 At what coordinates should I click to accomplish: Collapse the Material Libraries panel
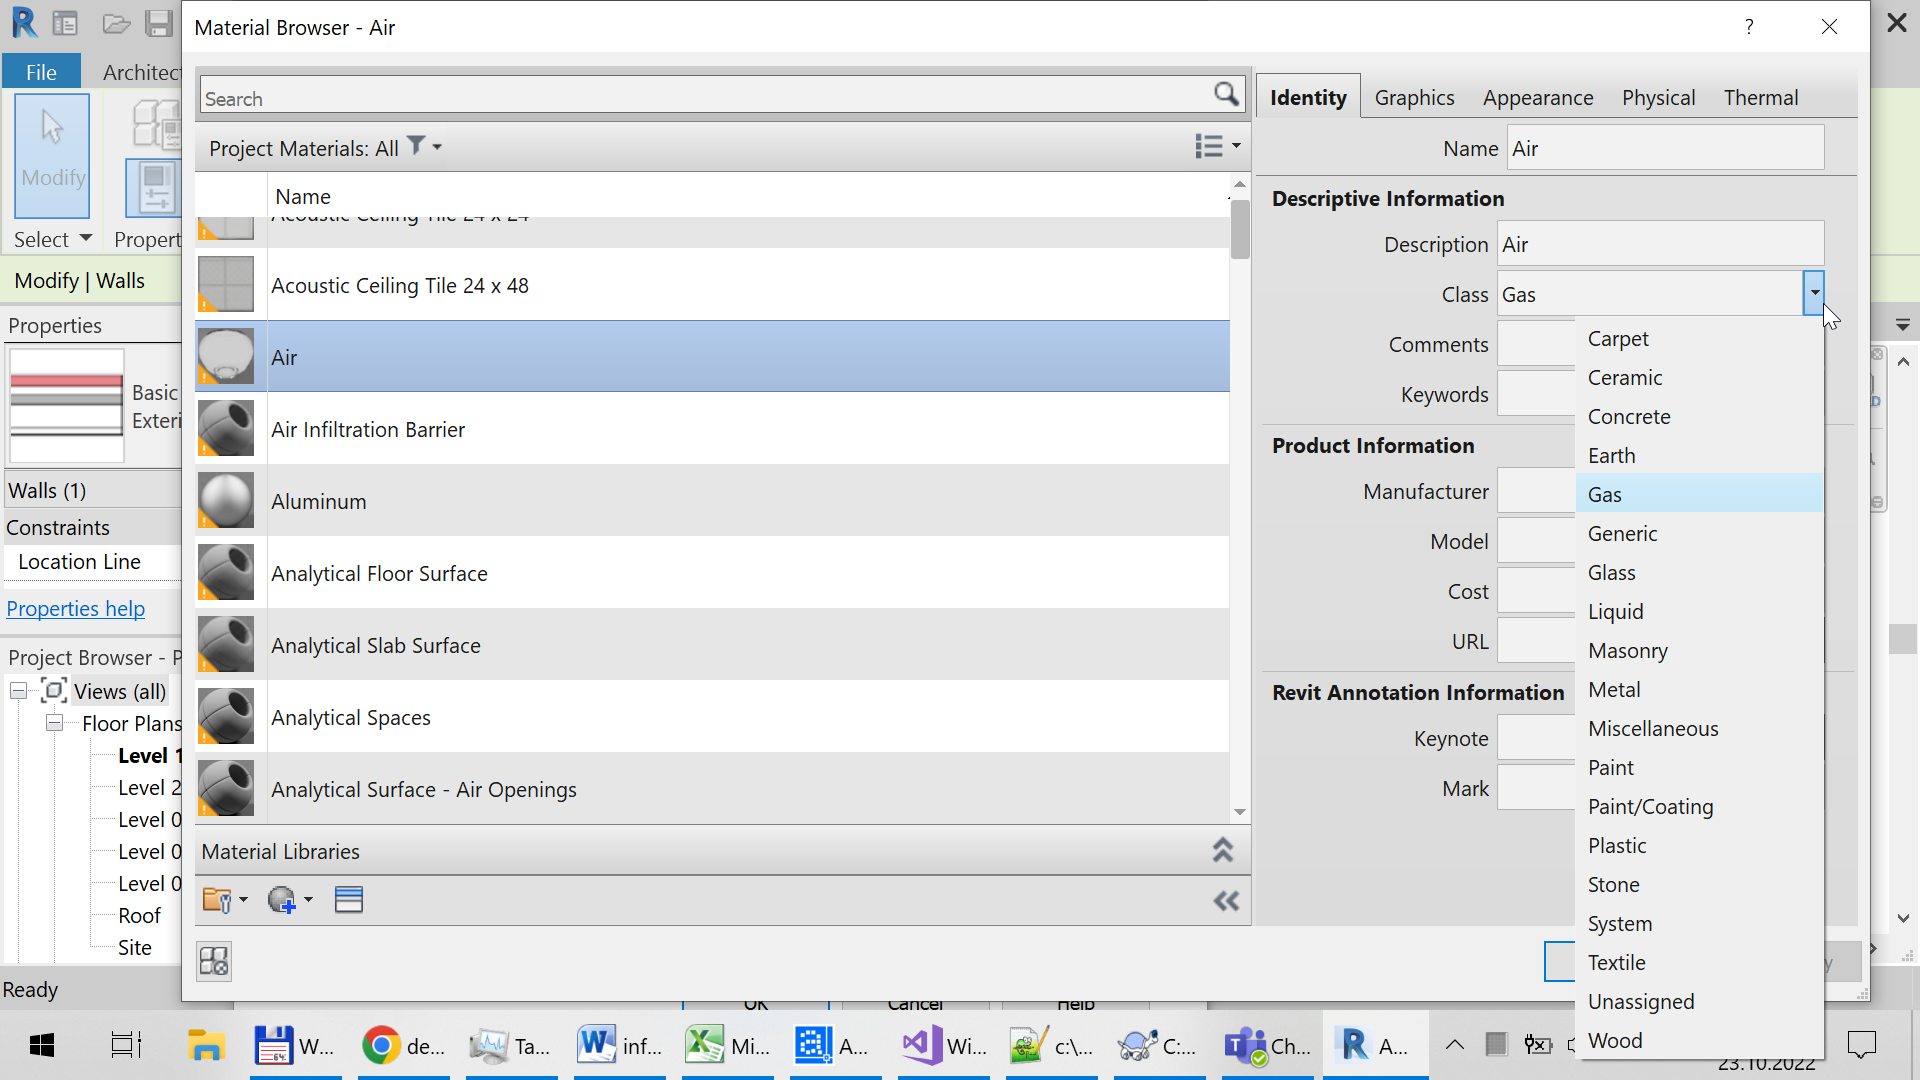(1222, 850)
